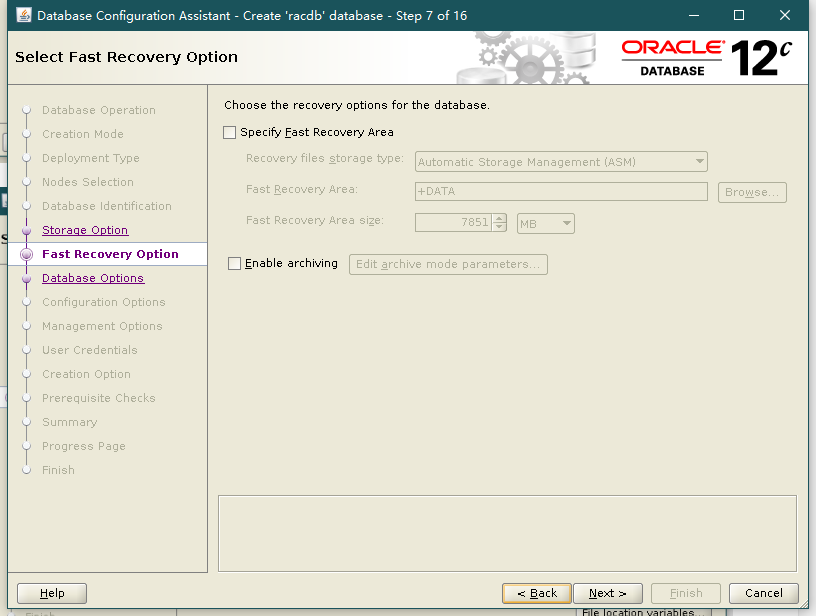The width and height of the screenshot is (816, 616).
Task: Click the Creation Mode step
Action: [x=83, y=134]
